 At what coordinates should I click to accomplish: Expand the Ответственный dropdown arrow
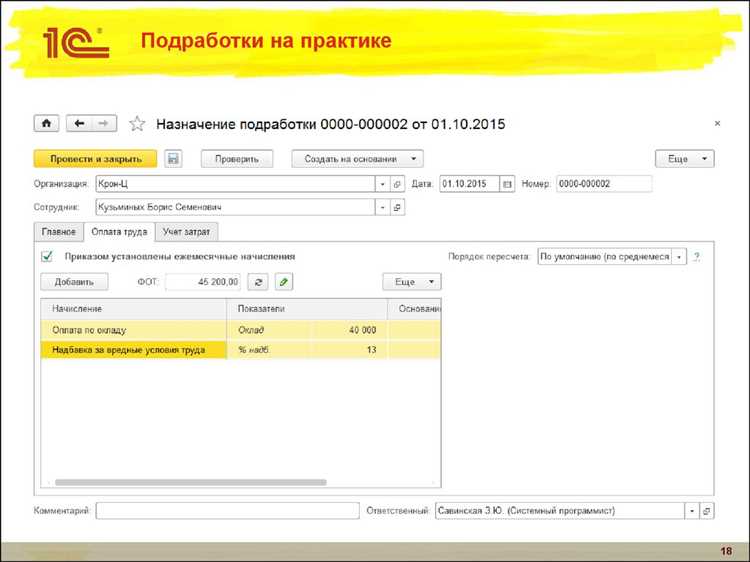[x=692, y=511]
